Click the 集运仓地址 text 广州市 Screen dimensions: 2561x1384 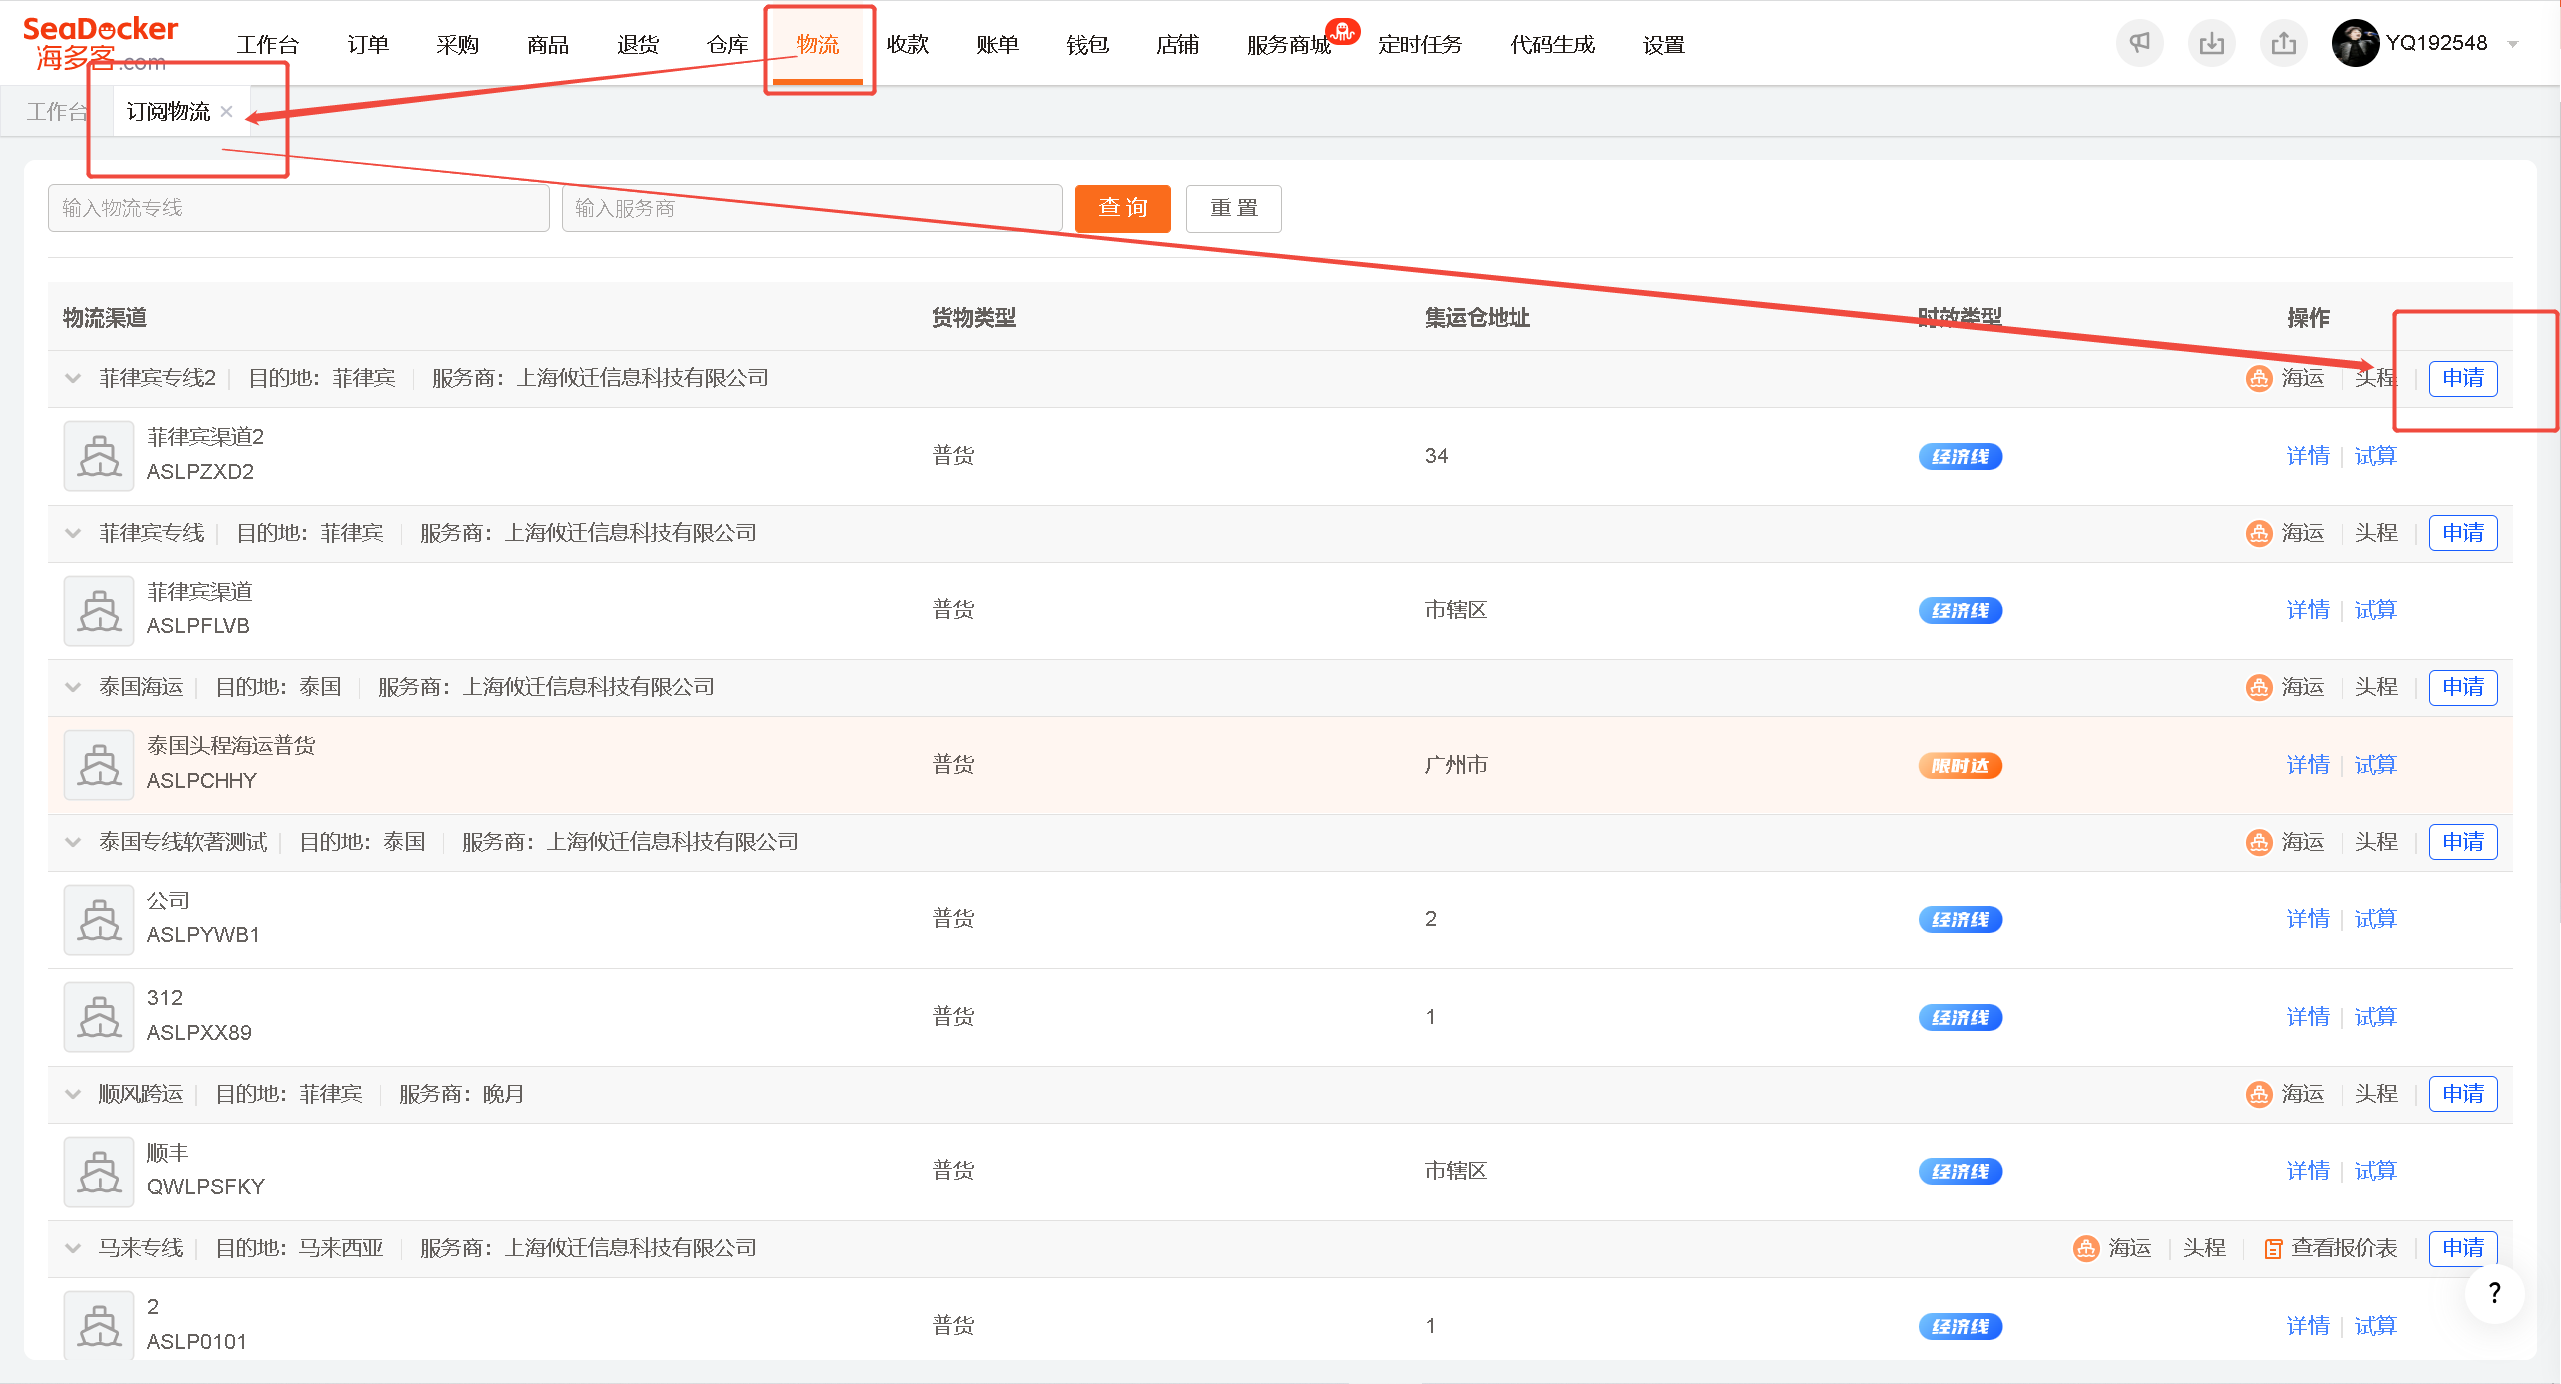click(1456, 765)
